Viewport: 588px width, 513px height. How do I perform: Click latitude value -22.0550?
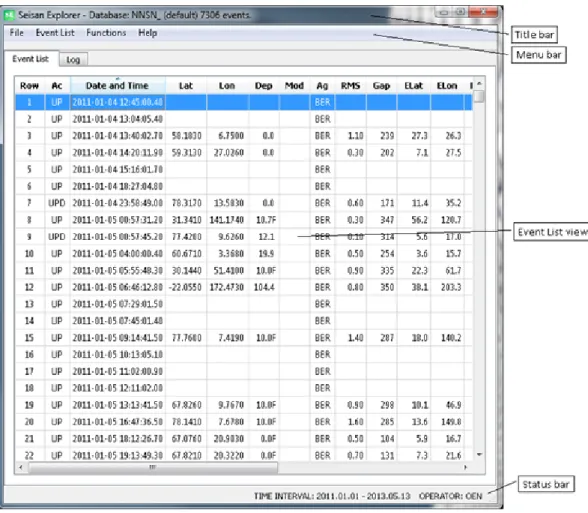coord(185,287)
